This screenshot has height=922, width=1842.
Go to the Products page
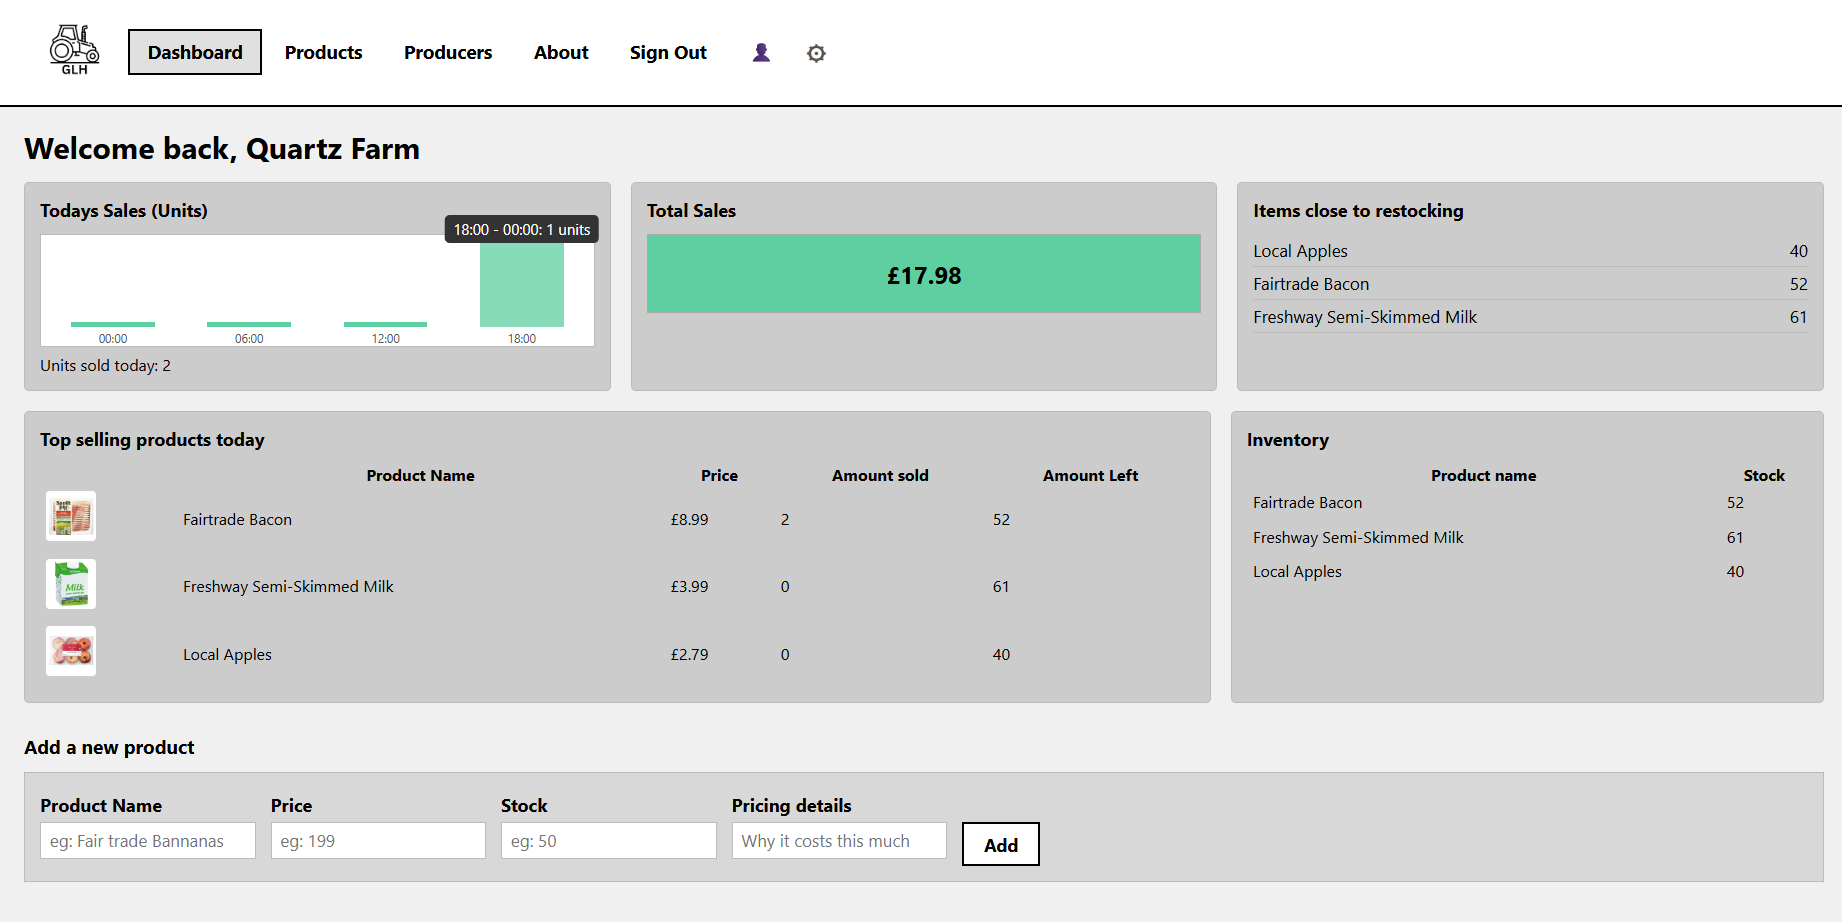point(323,52)
